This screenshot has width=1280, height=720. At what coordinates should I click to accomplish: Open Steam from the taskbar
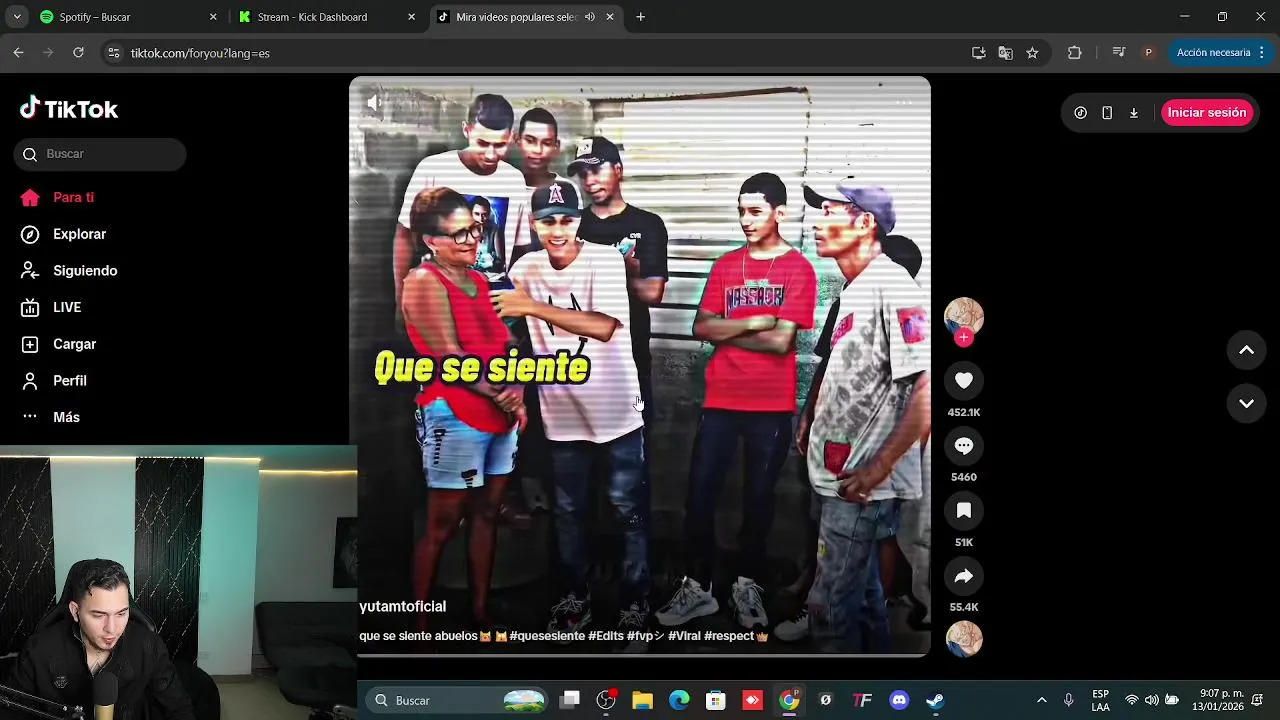(x=935, y=701)
